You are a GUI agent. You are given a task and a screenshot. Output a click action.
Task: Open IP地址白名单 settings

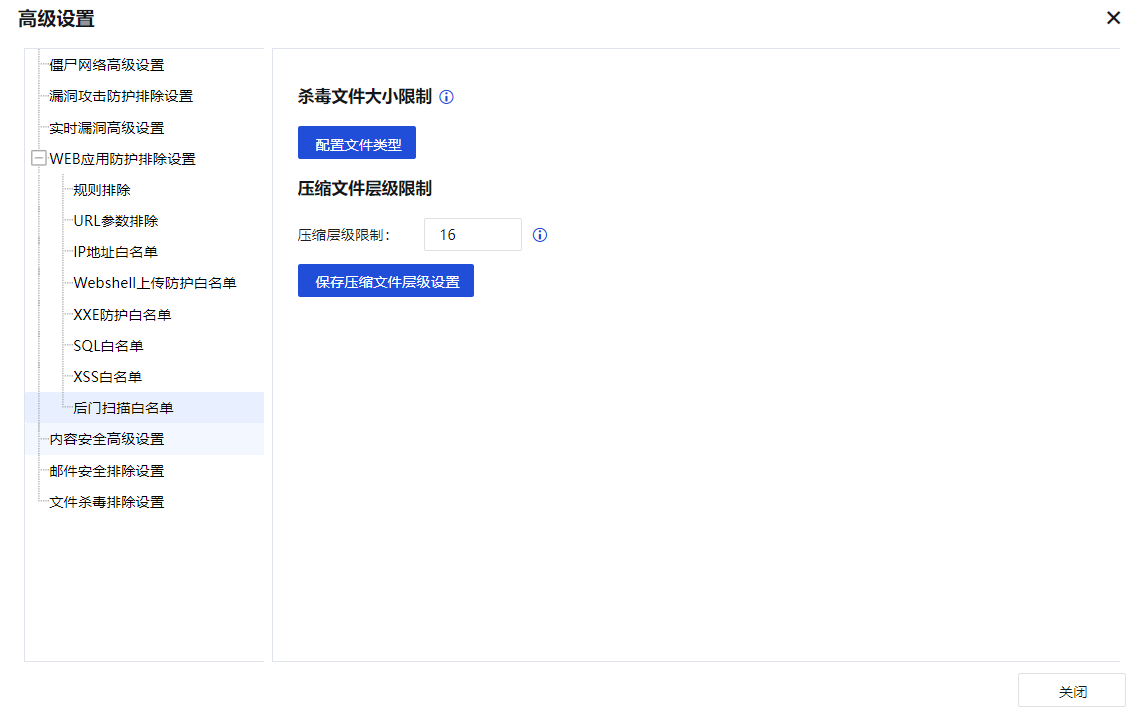(115, 252)
